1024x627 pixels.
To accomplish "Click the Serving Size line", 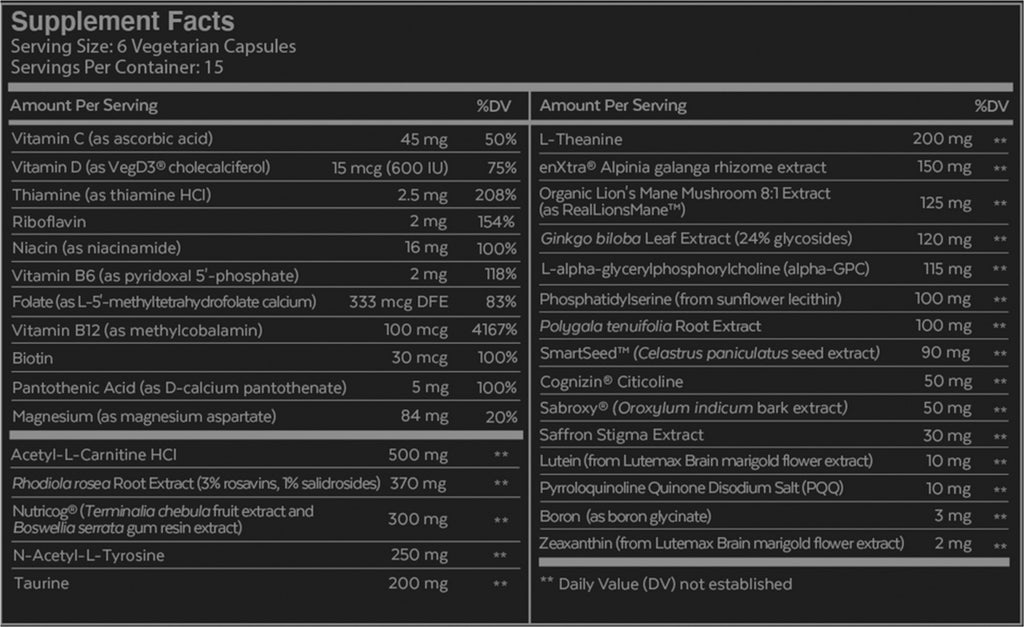I will (x=153, y=46).
